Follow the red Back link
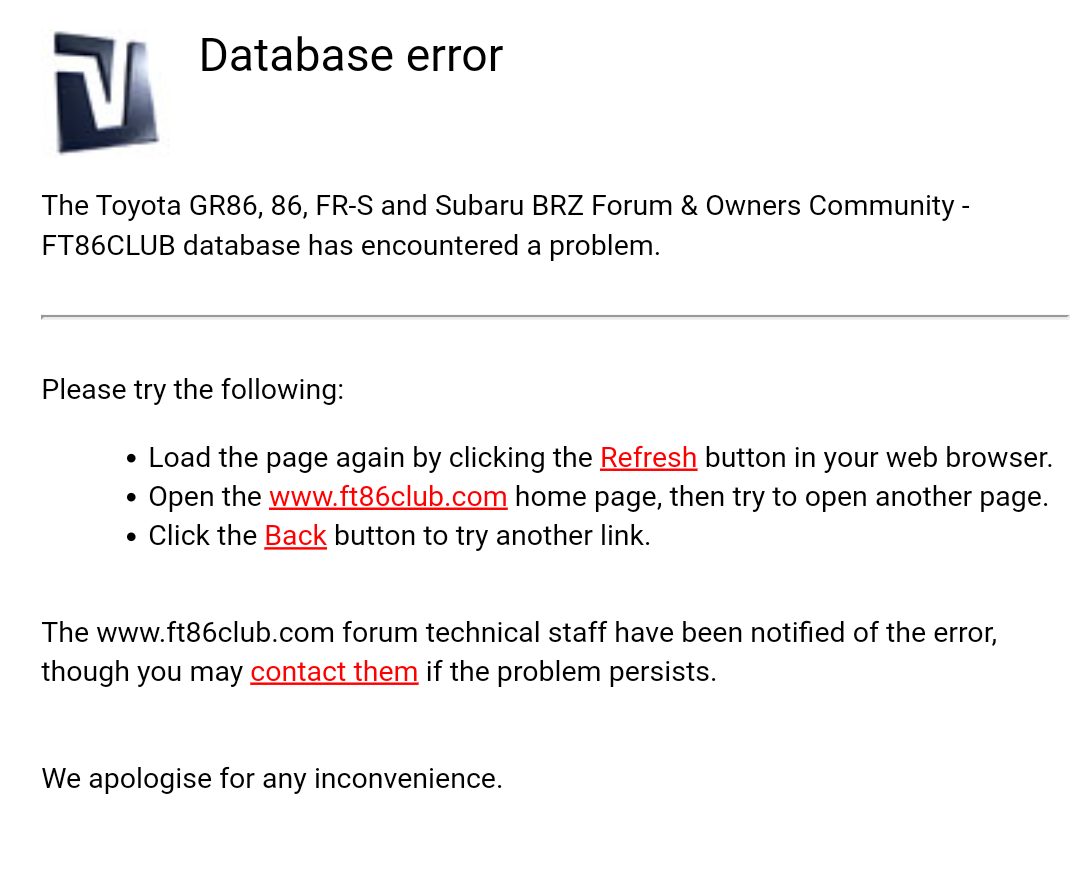This screenshot has width=1080, height=885. pyautogui.click(x=295, y=536)
